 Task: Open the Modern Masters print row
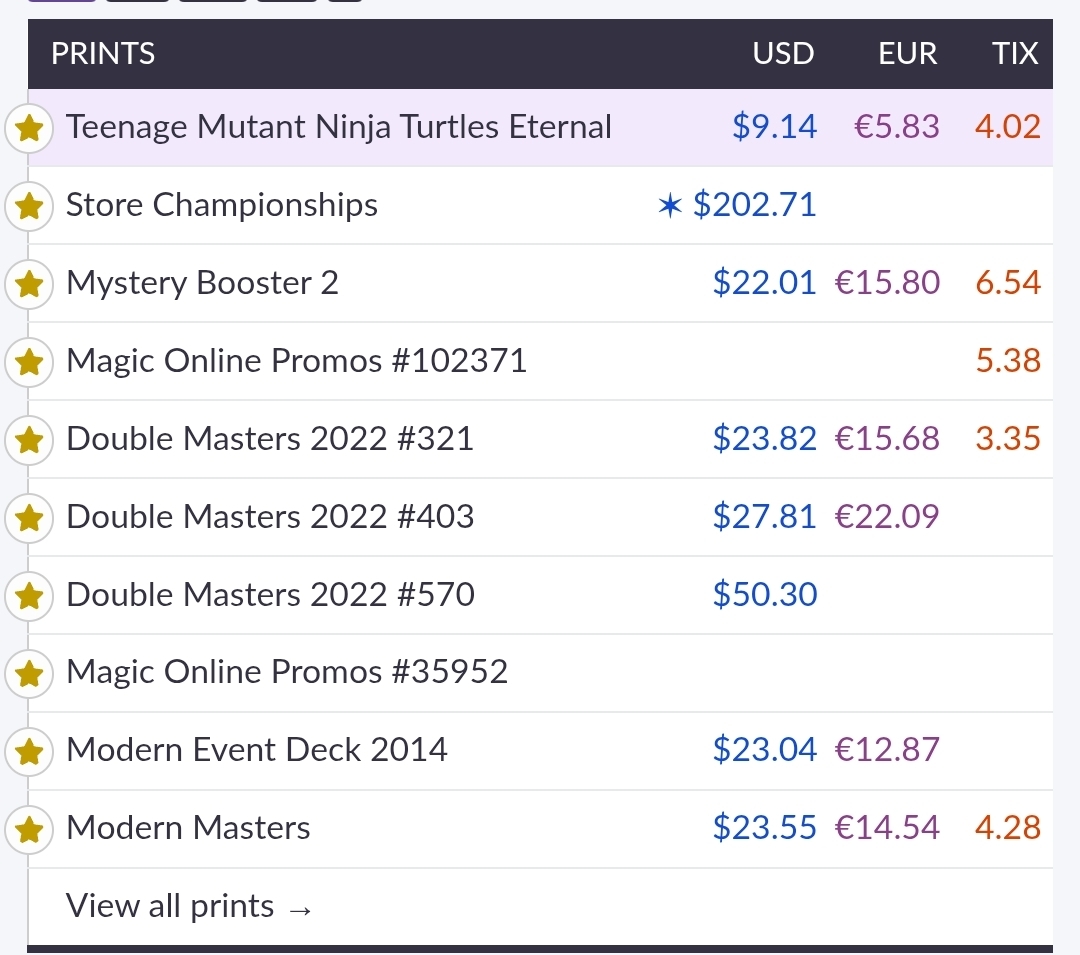click(x=188, y=828)
